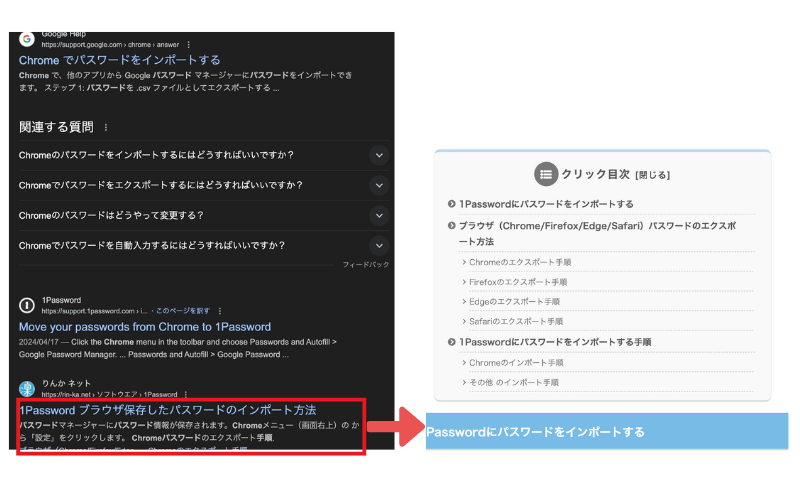
Task: Click the 'https://support.google.com › chrome › answer' breadcrumb
Action: click(110, 45)
